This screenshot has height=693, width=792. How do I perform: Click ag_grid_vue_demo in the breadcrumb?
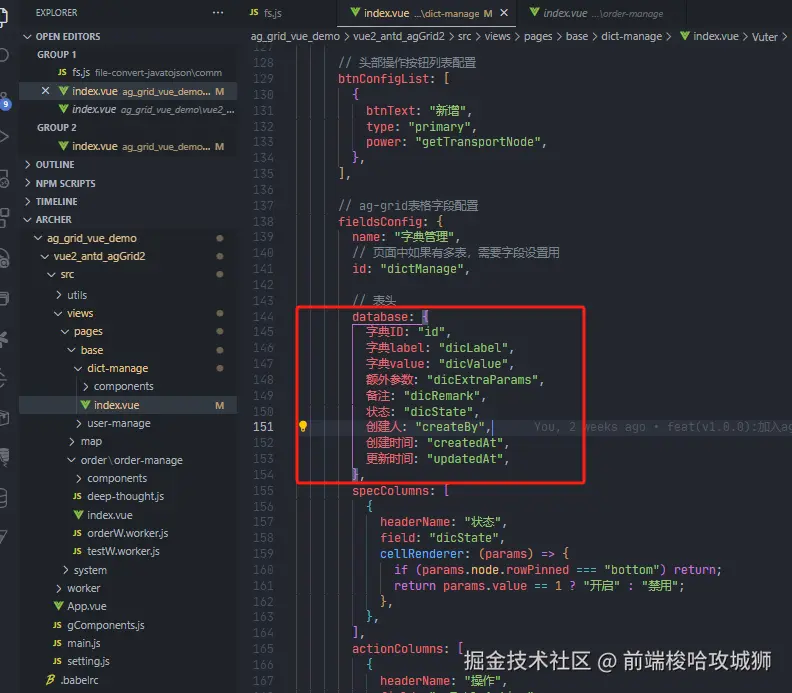coord(295,36)
